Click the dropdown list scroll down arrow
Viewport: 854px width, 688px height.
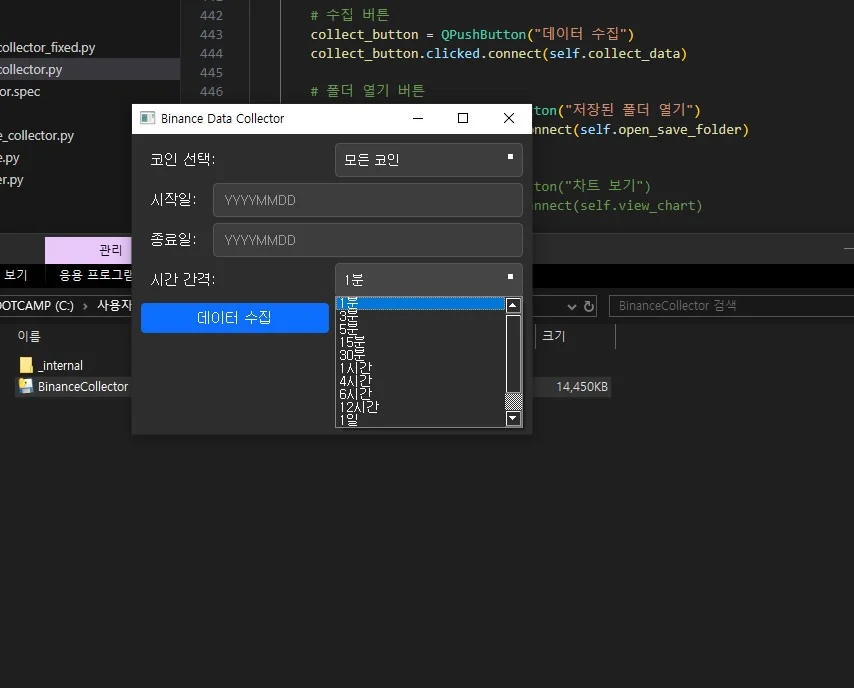[513, 418]
